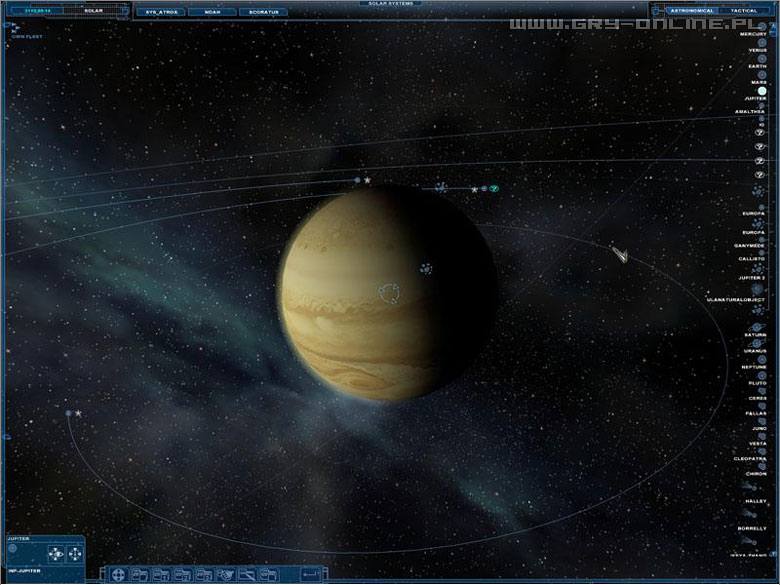Switch to Tactical view mode
The width and height of the screenshot is (780, 585).
point(744,11)
